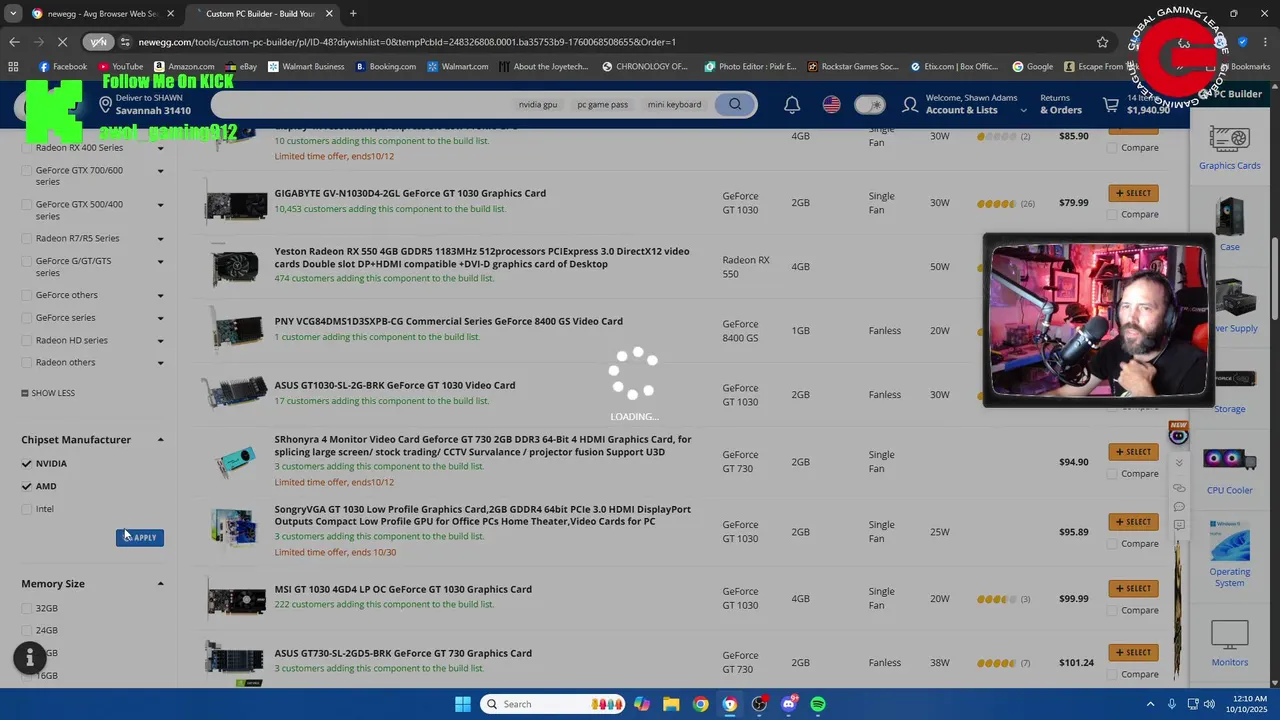The image size is (1280, 720).
Task: Click the browser address bar URL
Action: 407,42
